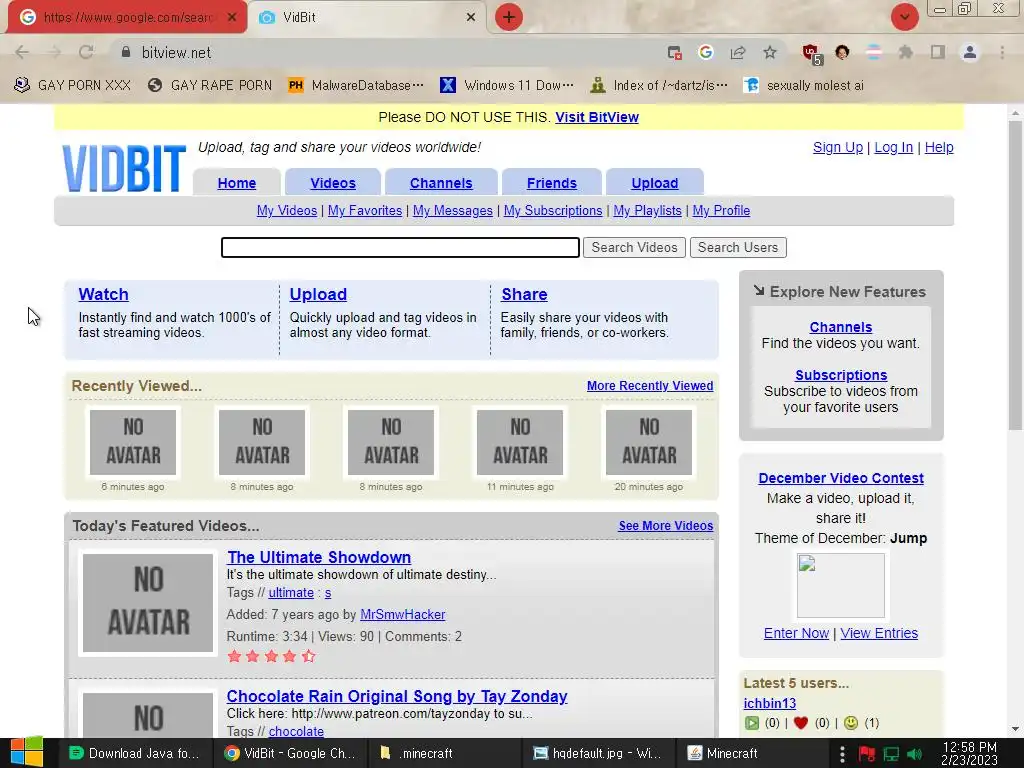Close the VidBit browser tab
This screenshot has height=768, width=1024.
(471, 18)
